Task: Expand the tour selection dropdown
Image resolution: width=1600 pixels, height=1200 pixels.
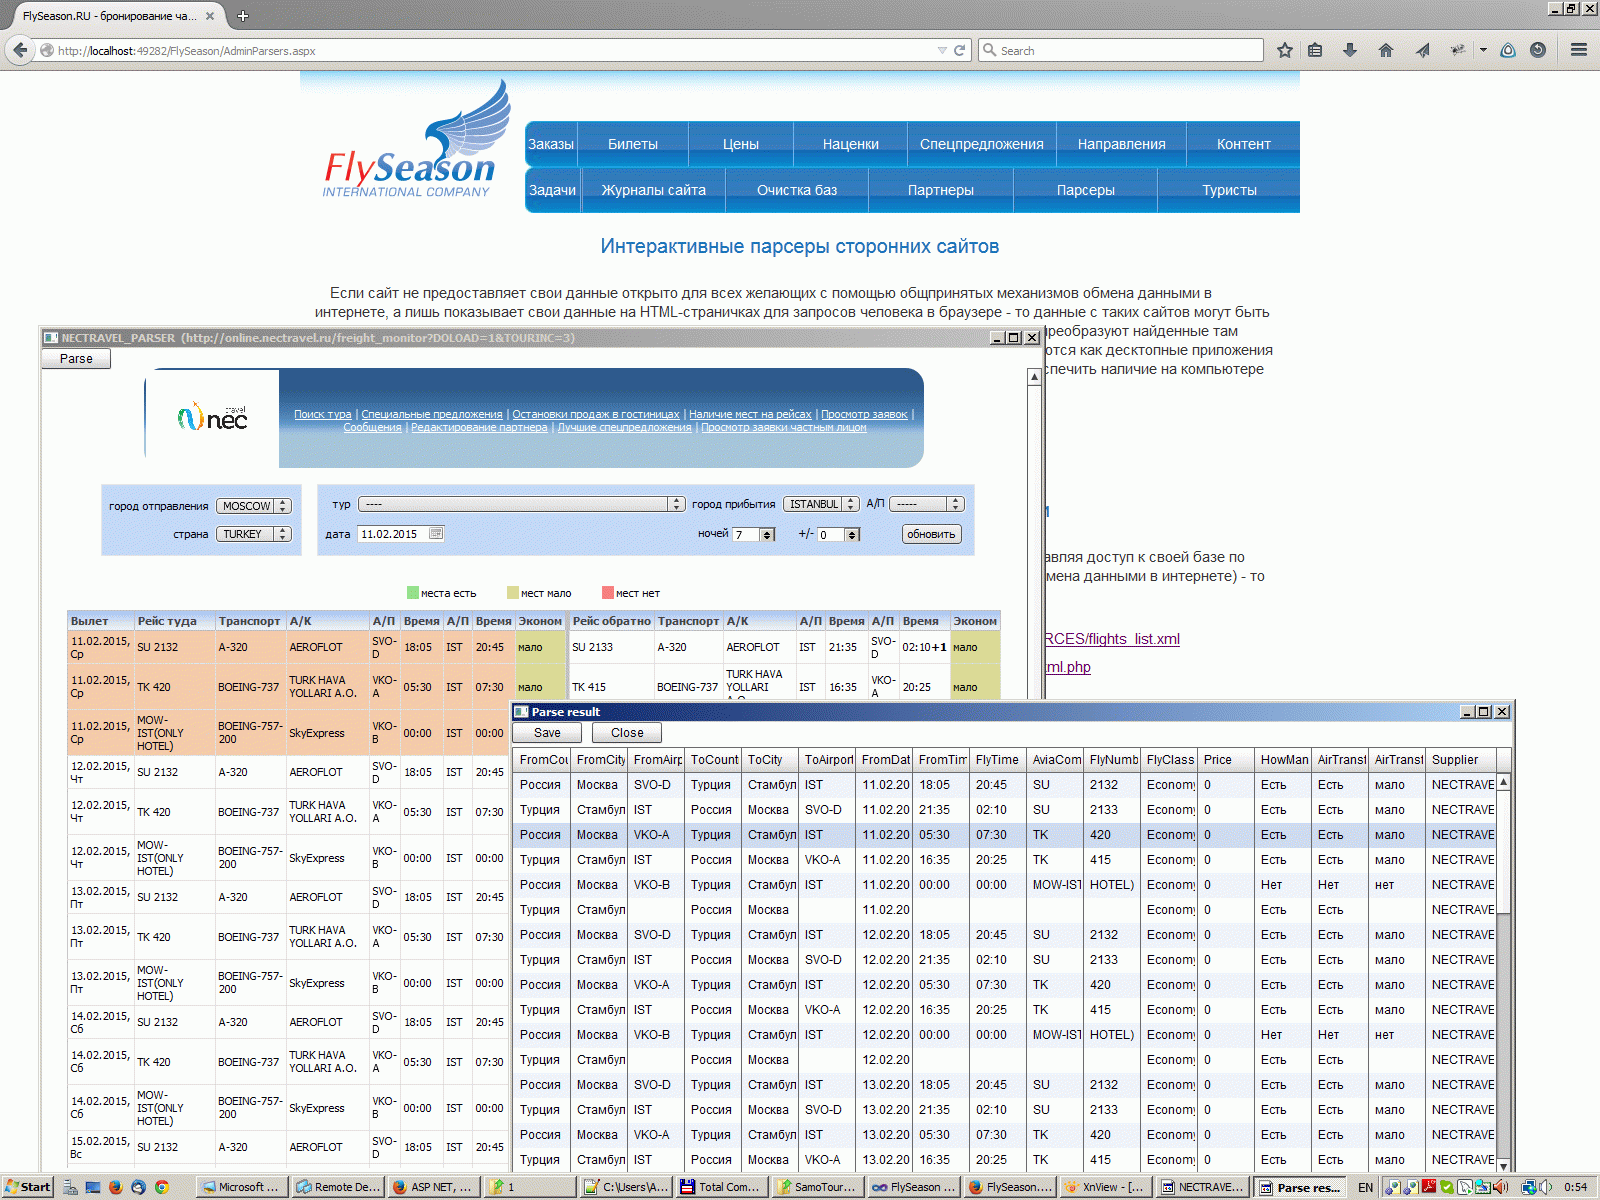Action: 522,504
